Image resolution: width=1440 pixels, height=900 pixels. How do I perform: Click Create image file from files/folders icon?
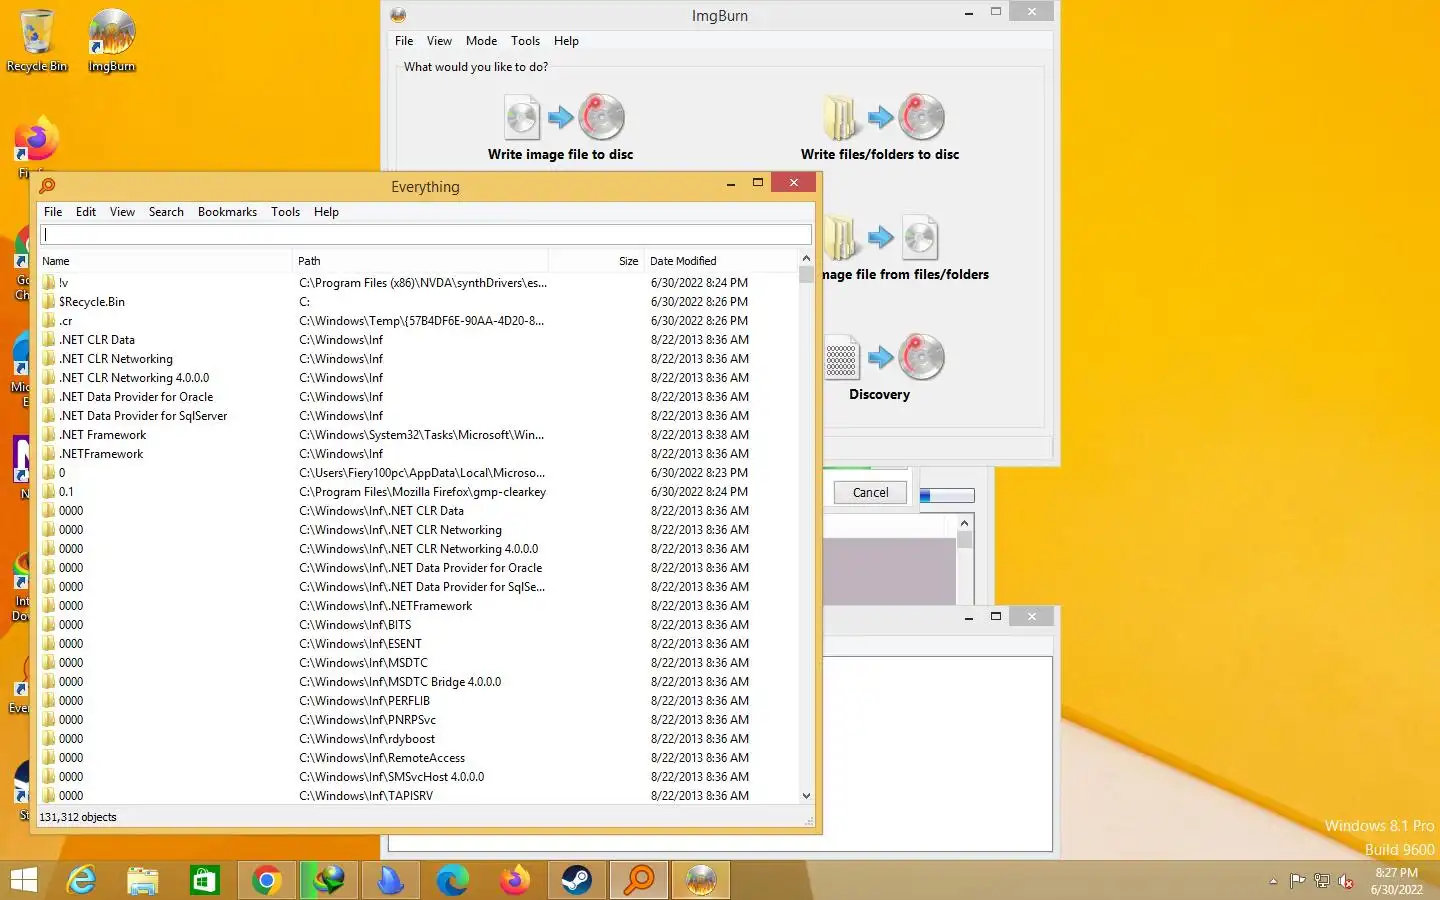point(881,238)
